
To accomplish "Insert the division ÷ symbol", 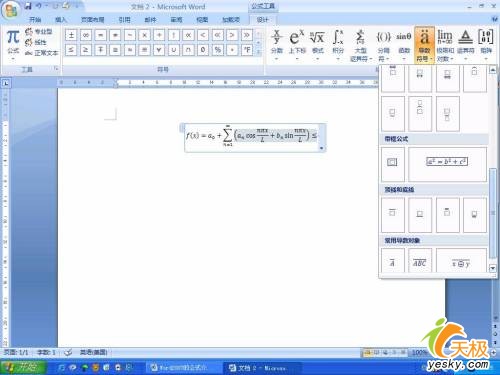I will point(159,35).
